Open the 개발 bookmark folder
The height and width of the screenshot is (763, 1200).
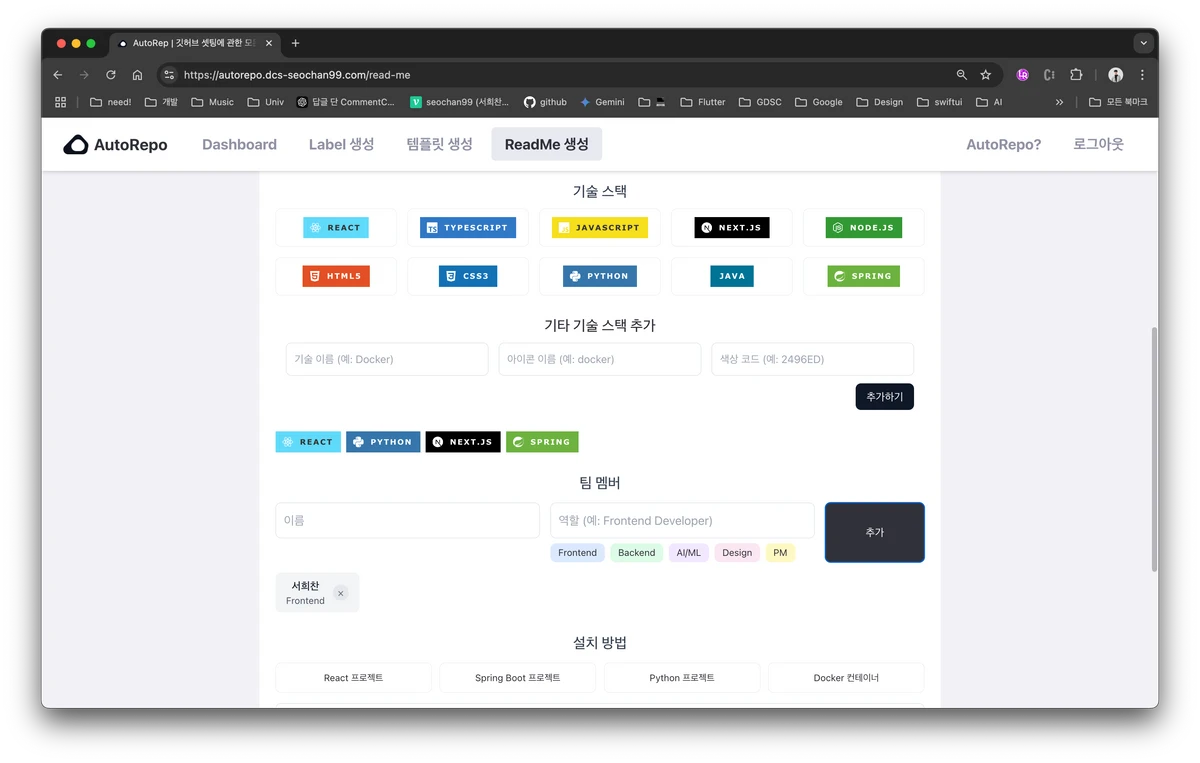(160, 102)
